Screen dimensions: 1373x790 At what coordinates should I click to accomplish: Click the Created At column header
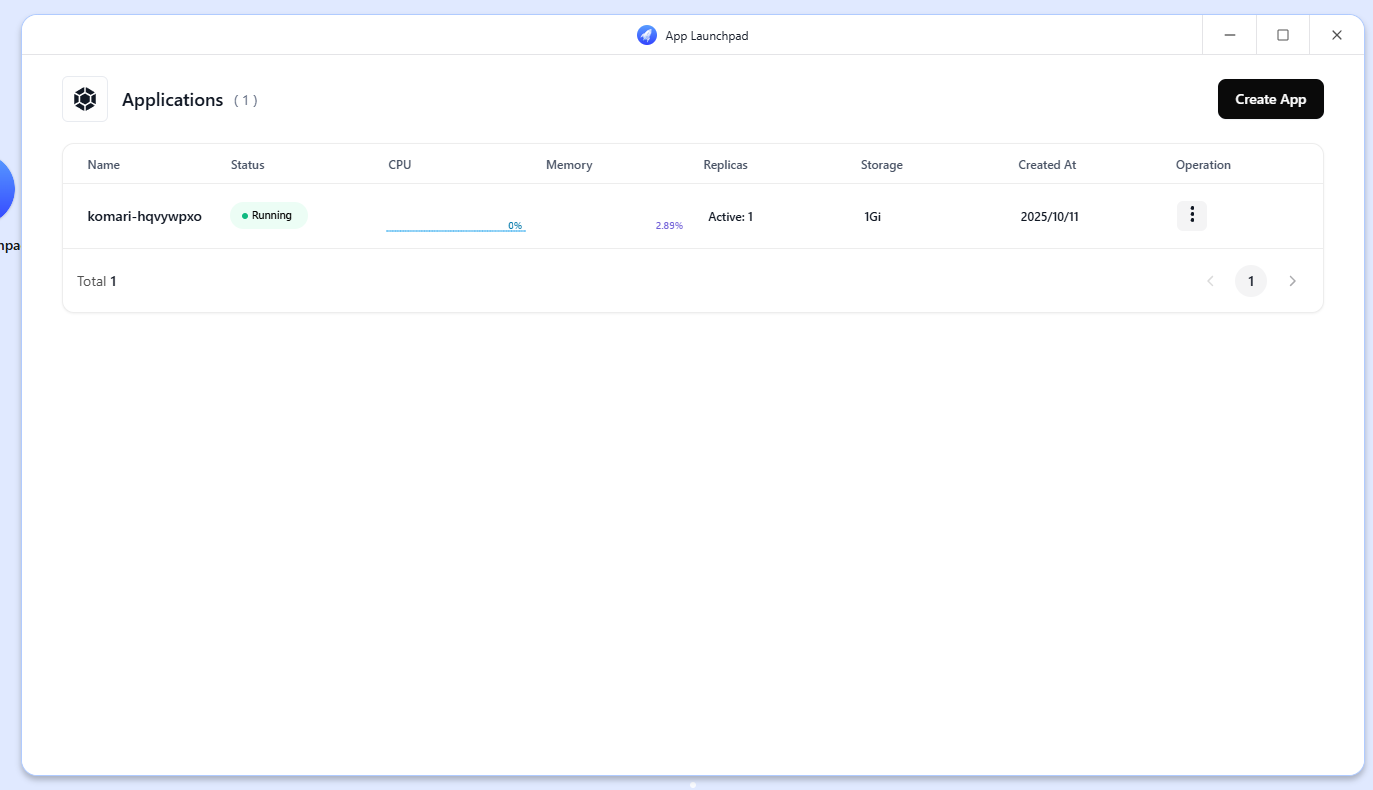(1047, 165)
